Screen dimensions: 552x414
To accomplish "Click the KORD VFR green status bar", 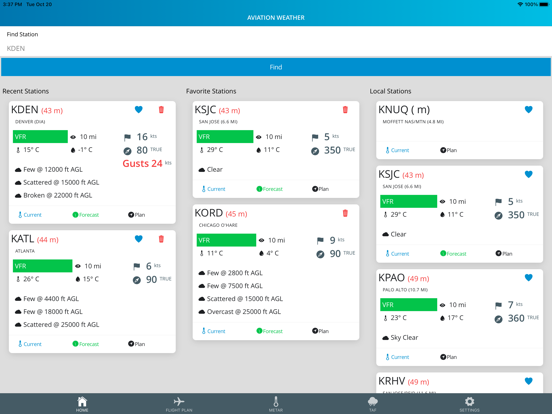I will click(x=226, y=240).
